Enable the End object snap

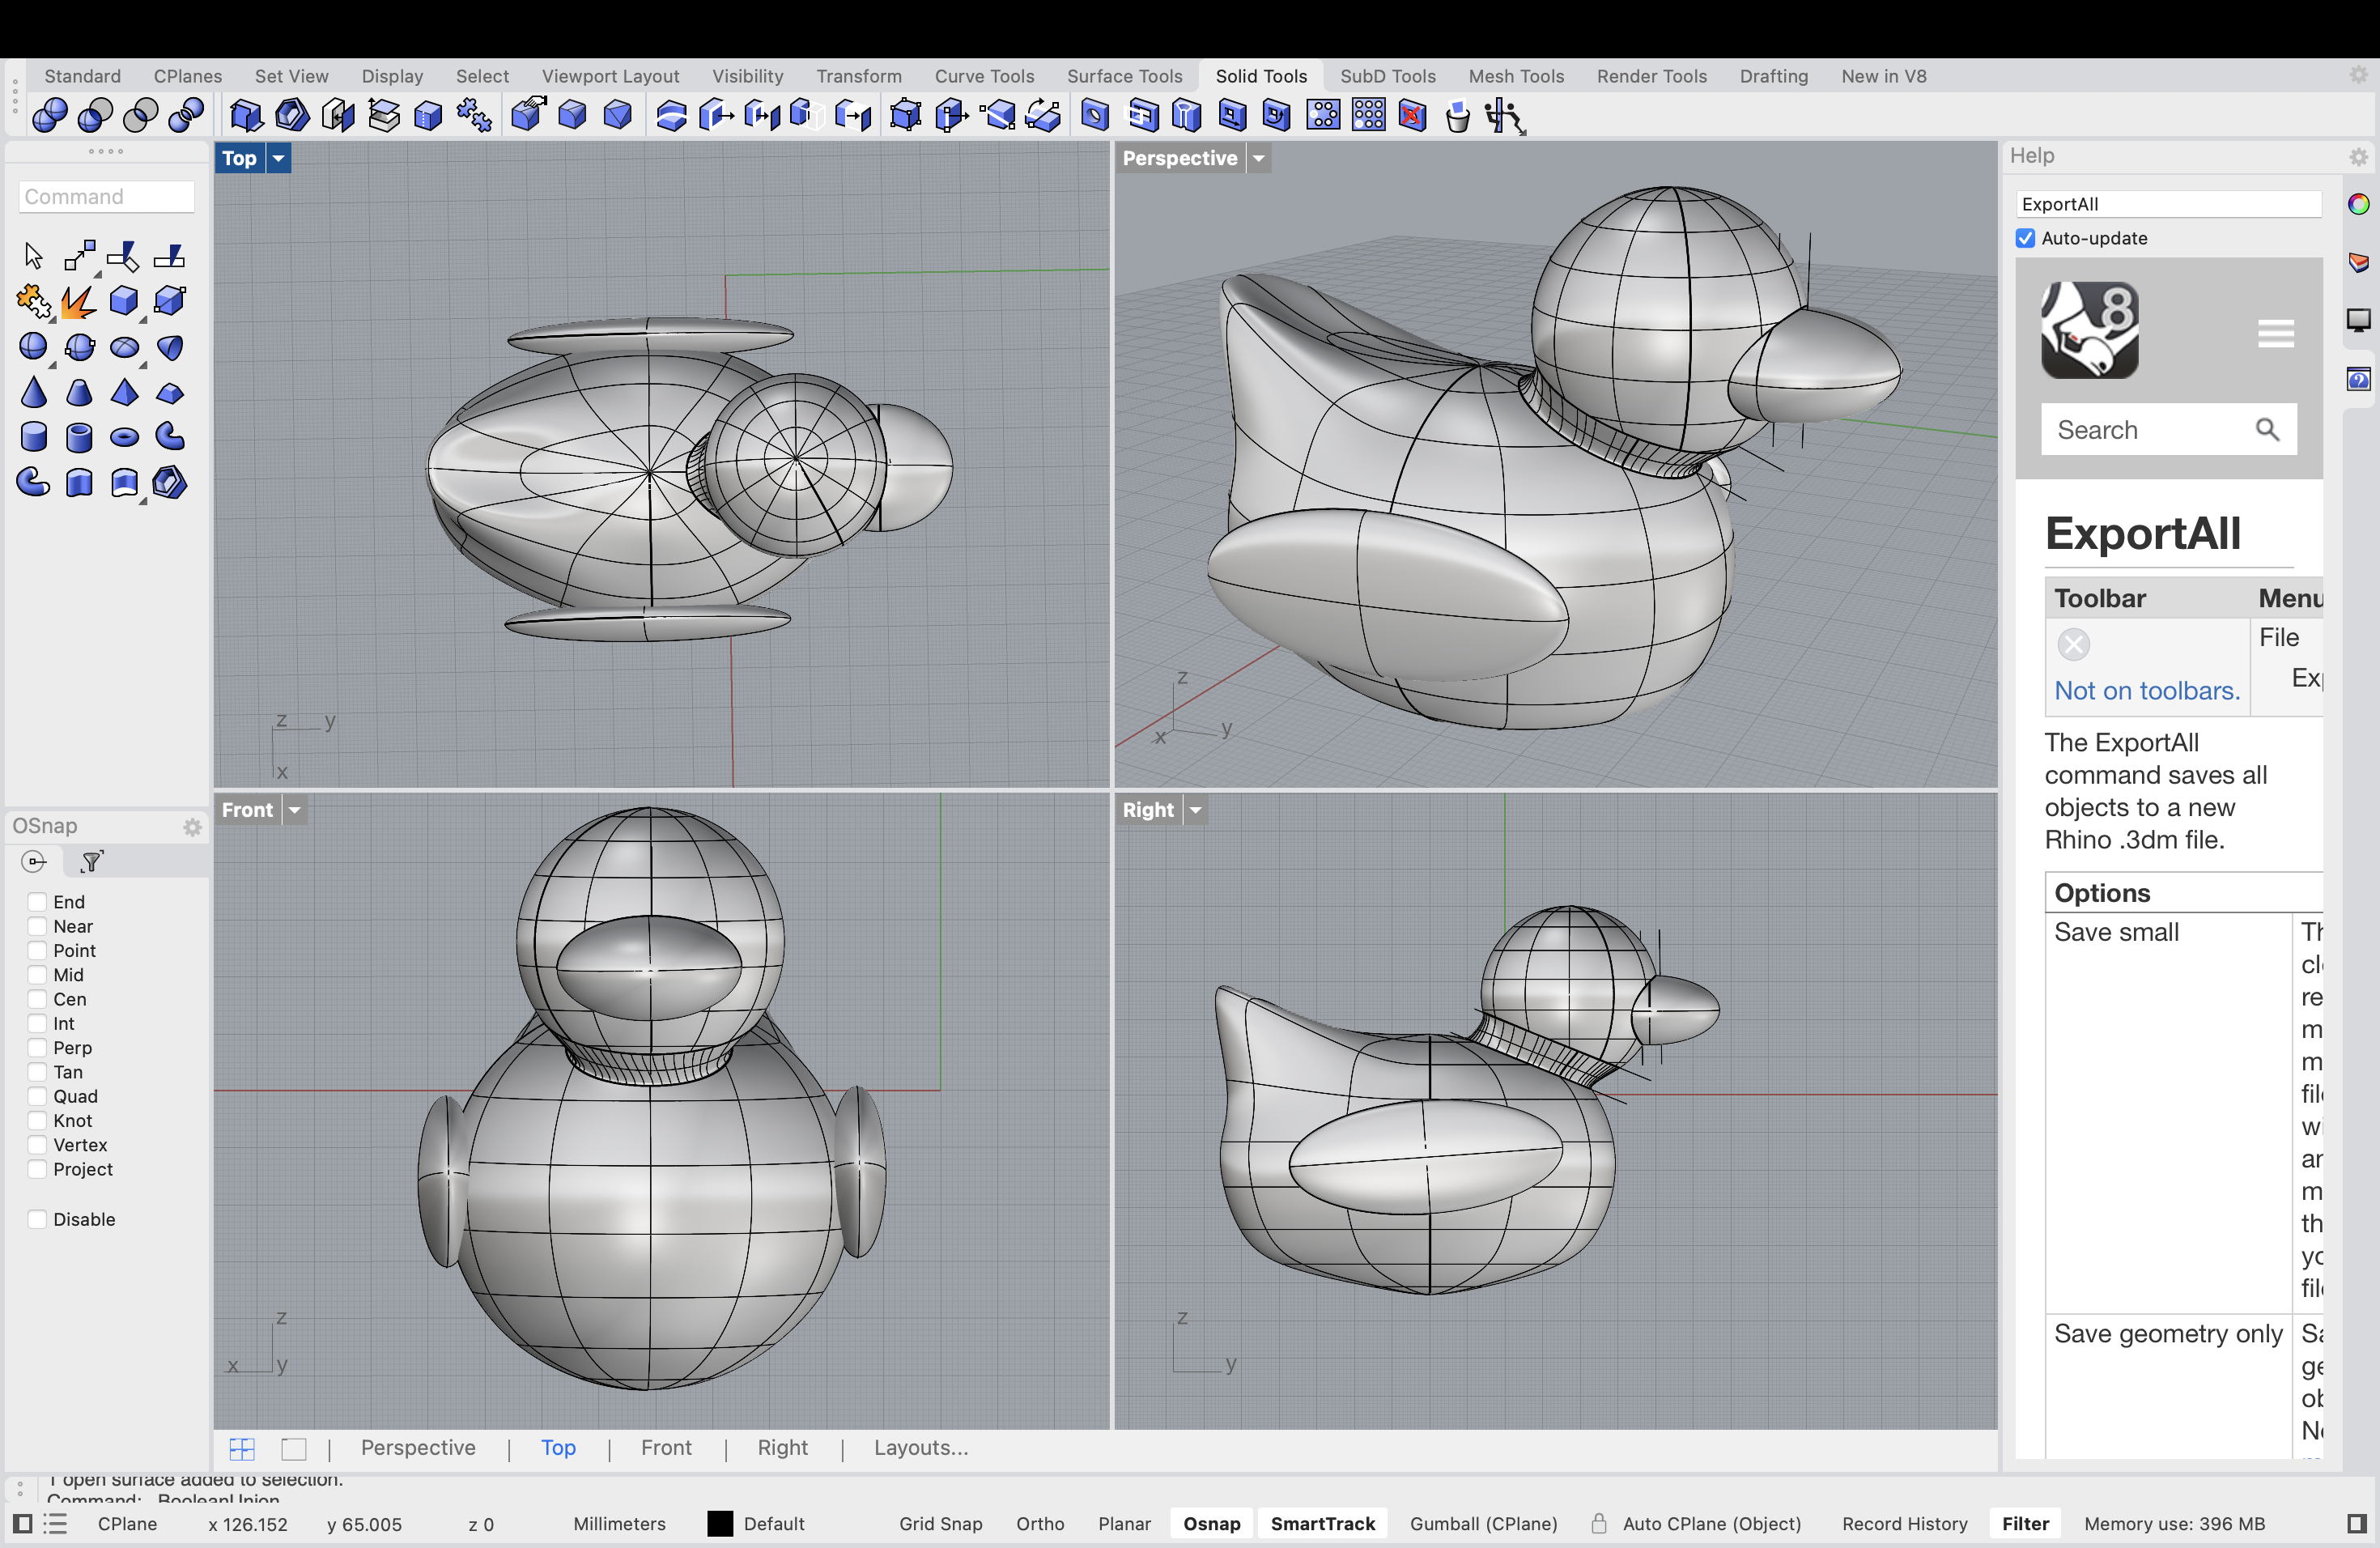click(37, 902)
